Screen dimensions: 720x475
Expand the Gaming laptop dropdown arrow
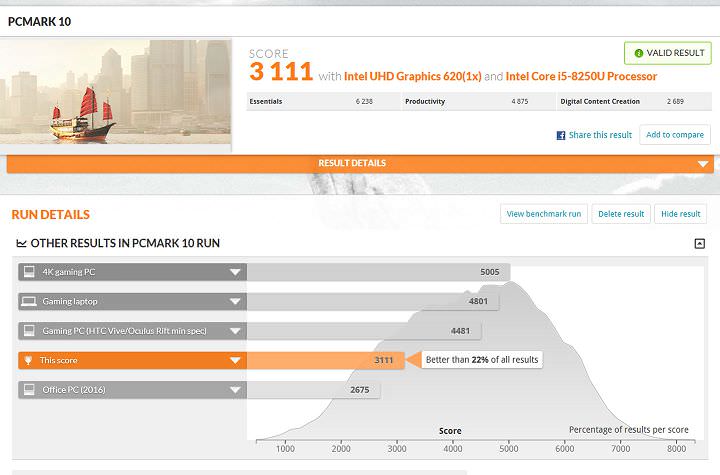235,301
